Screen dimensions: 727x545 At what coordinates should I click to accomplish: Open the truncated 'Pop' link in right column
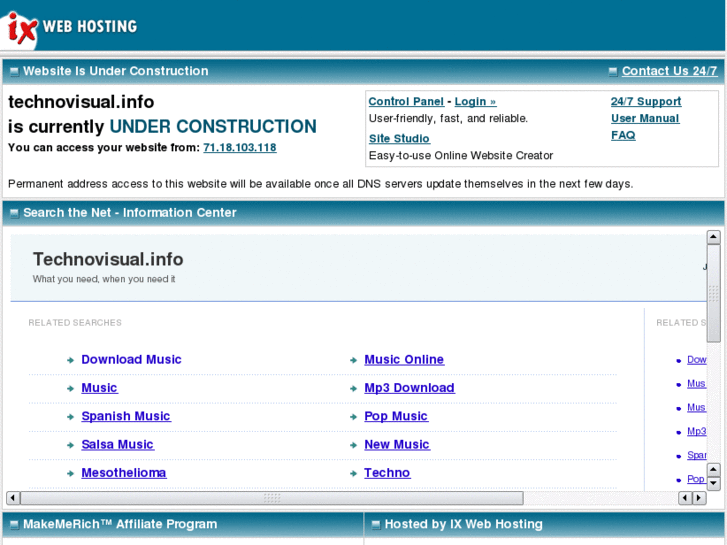click(x=695, y=479)
